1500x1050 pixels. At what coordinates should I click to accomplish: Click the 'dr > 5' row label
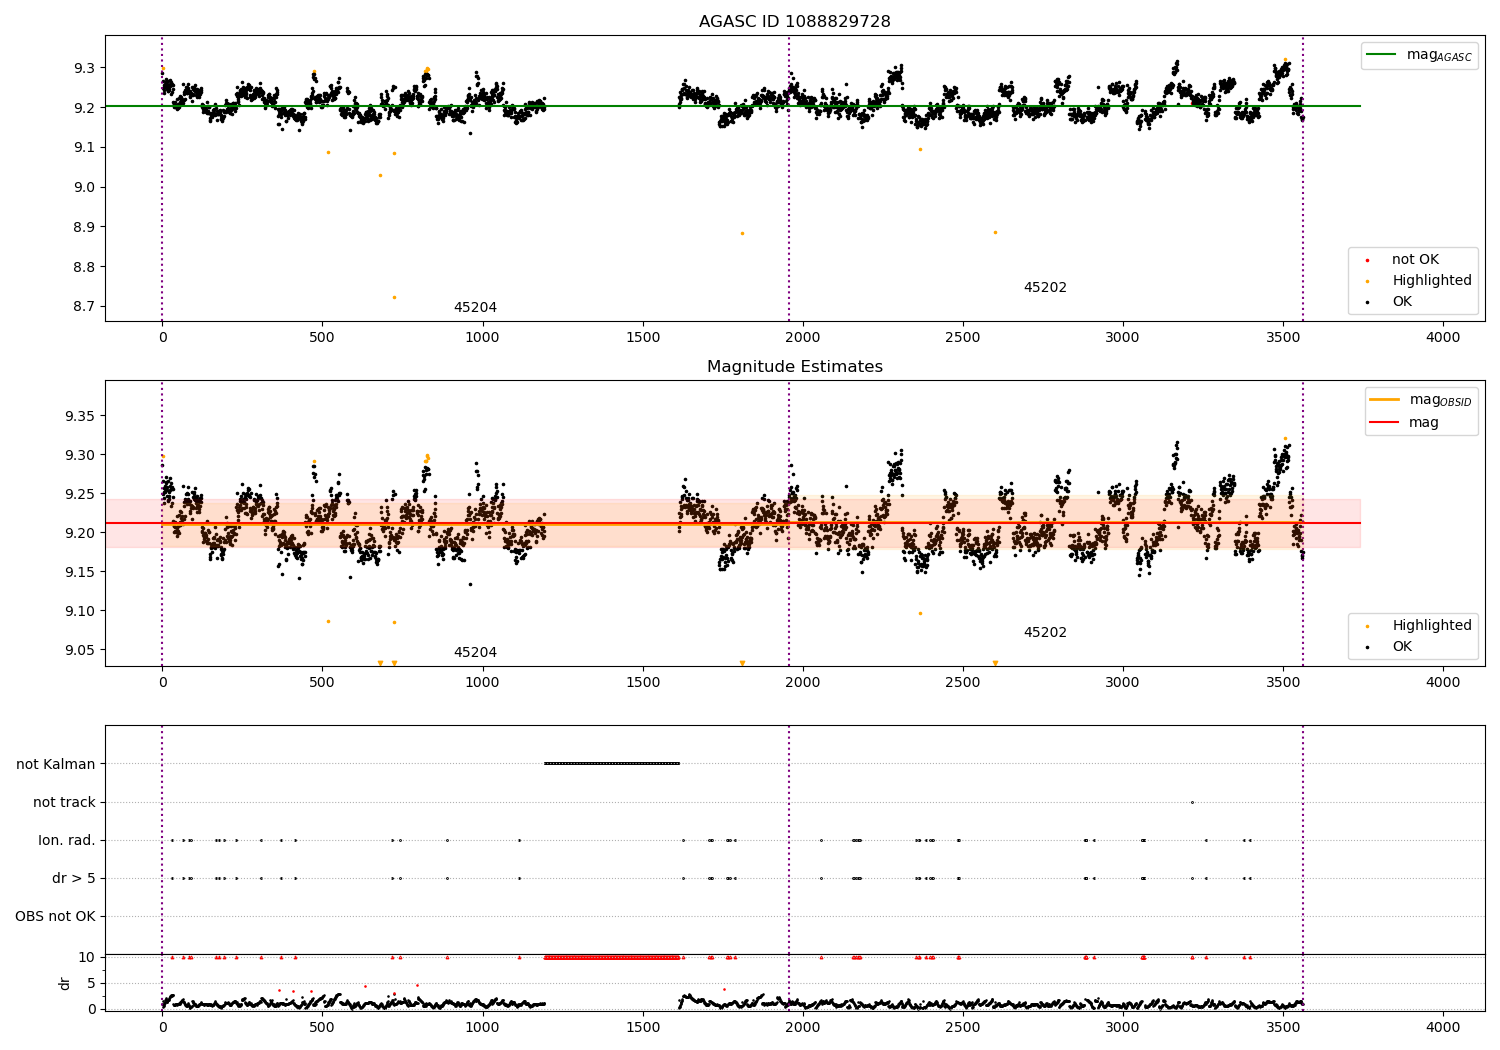[x=74, y=878]
